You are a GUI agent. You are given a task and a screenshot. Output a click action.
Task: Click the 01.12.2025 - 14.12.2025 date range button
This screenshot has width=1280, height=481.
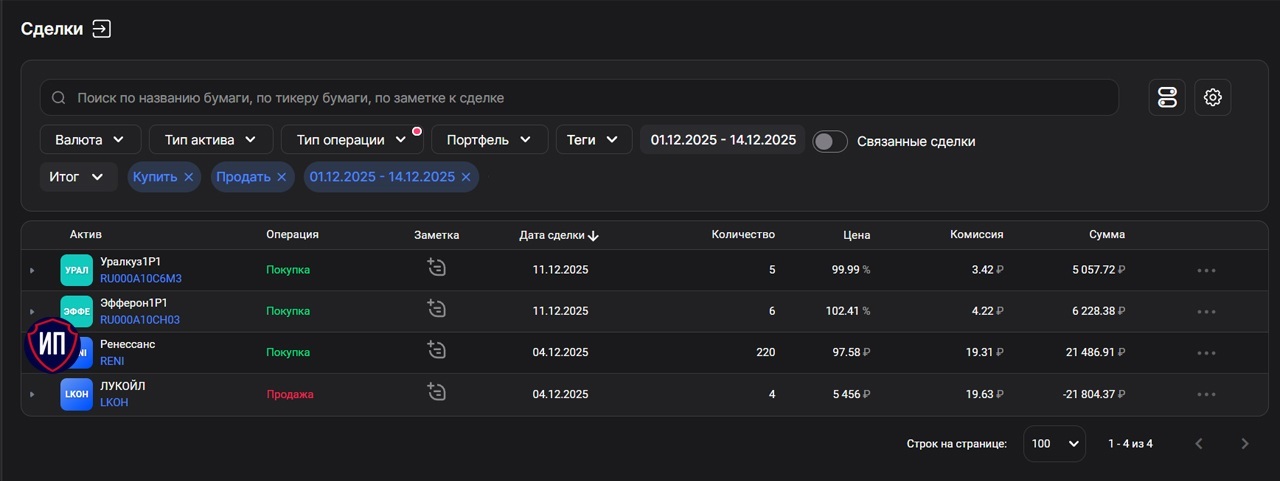723,140
